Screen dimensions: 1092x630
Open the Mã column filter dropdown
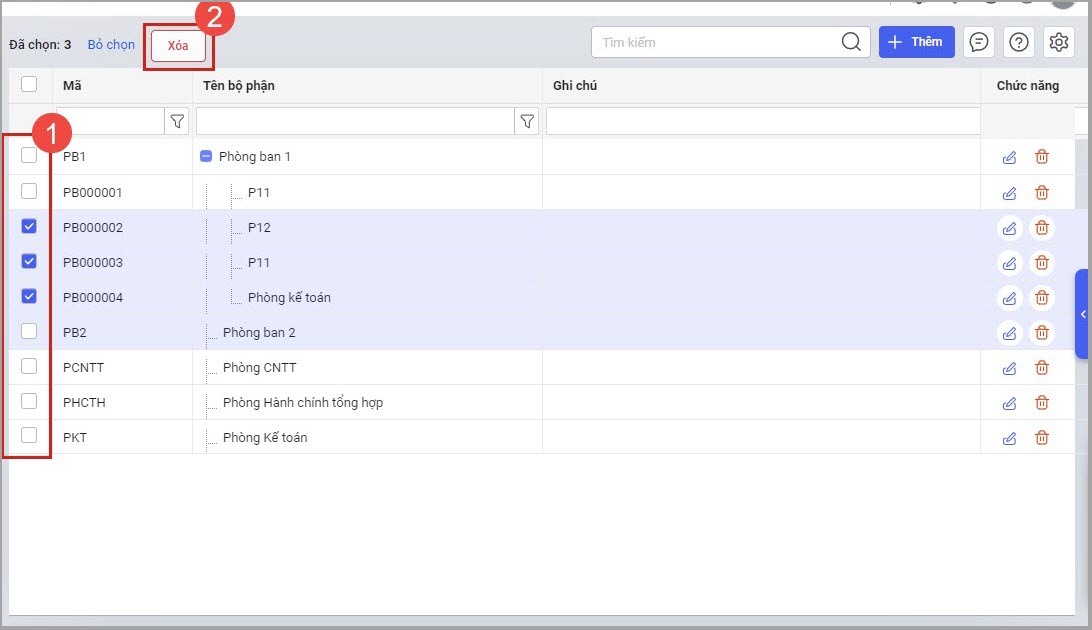click(177, 122)
